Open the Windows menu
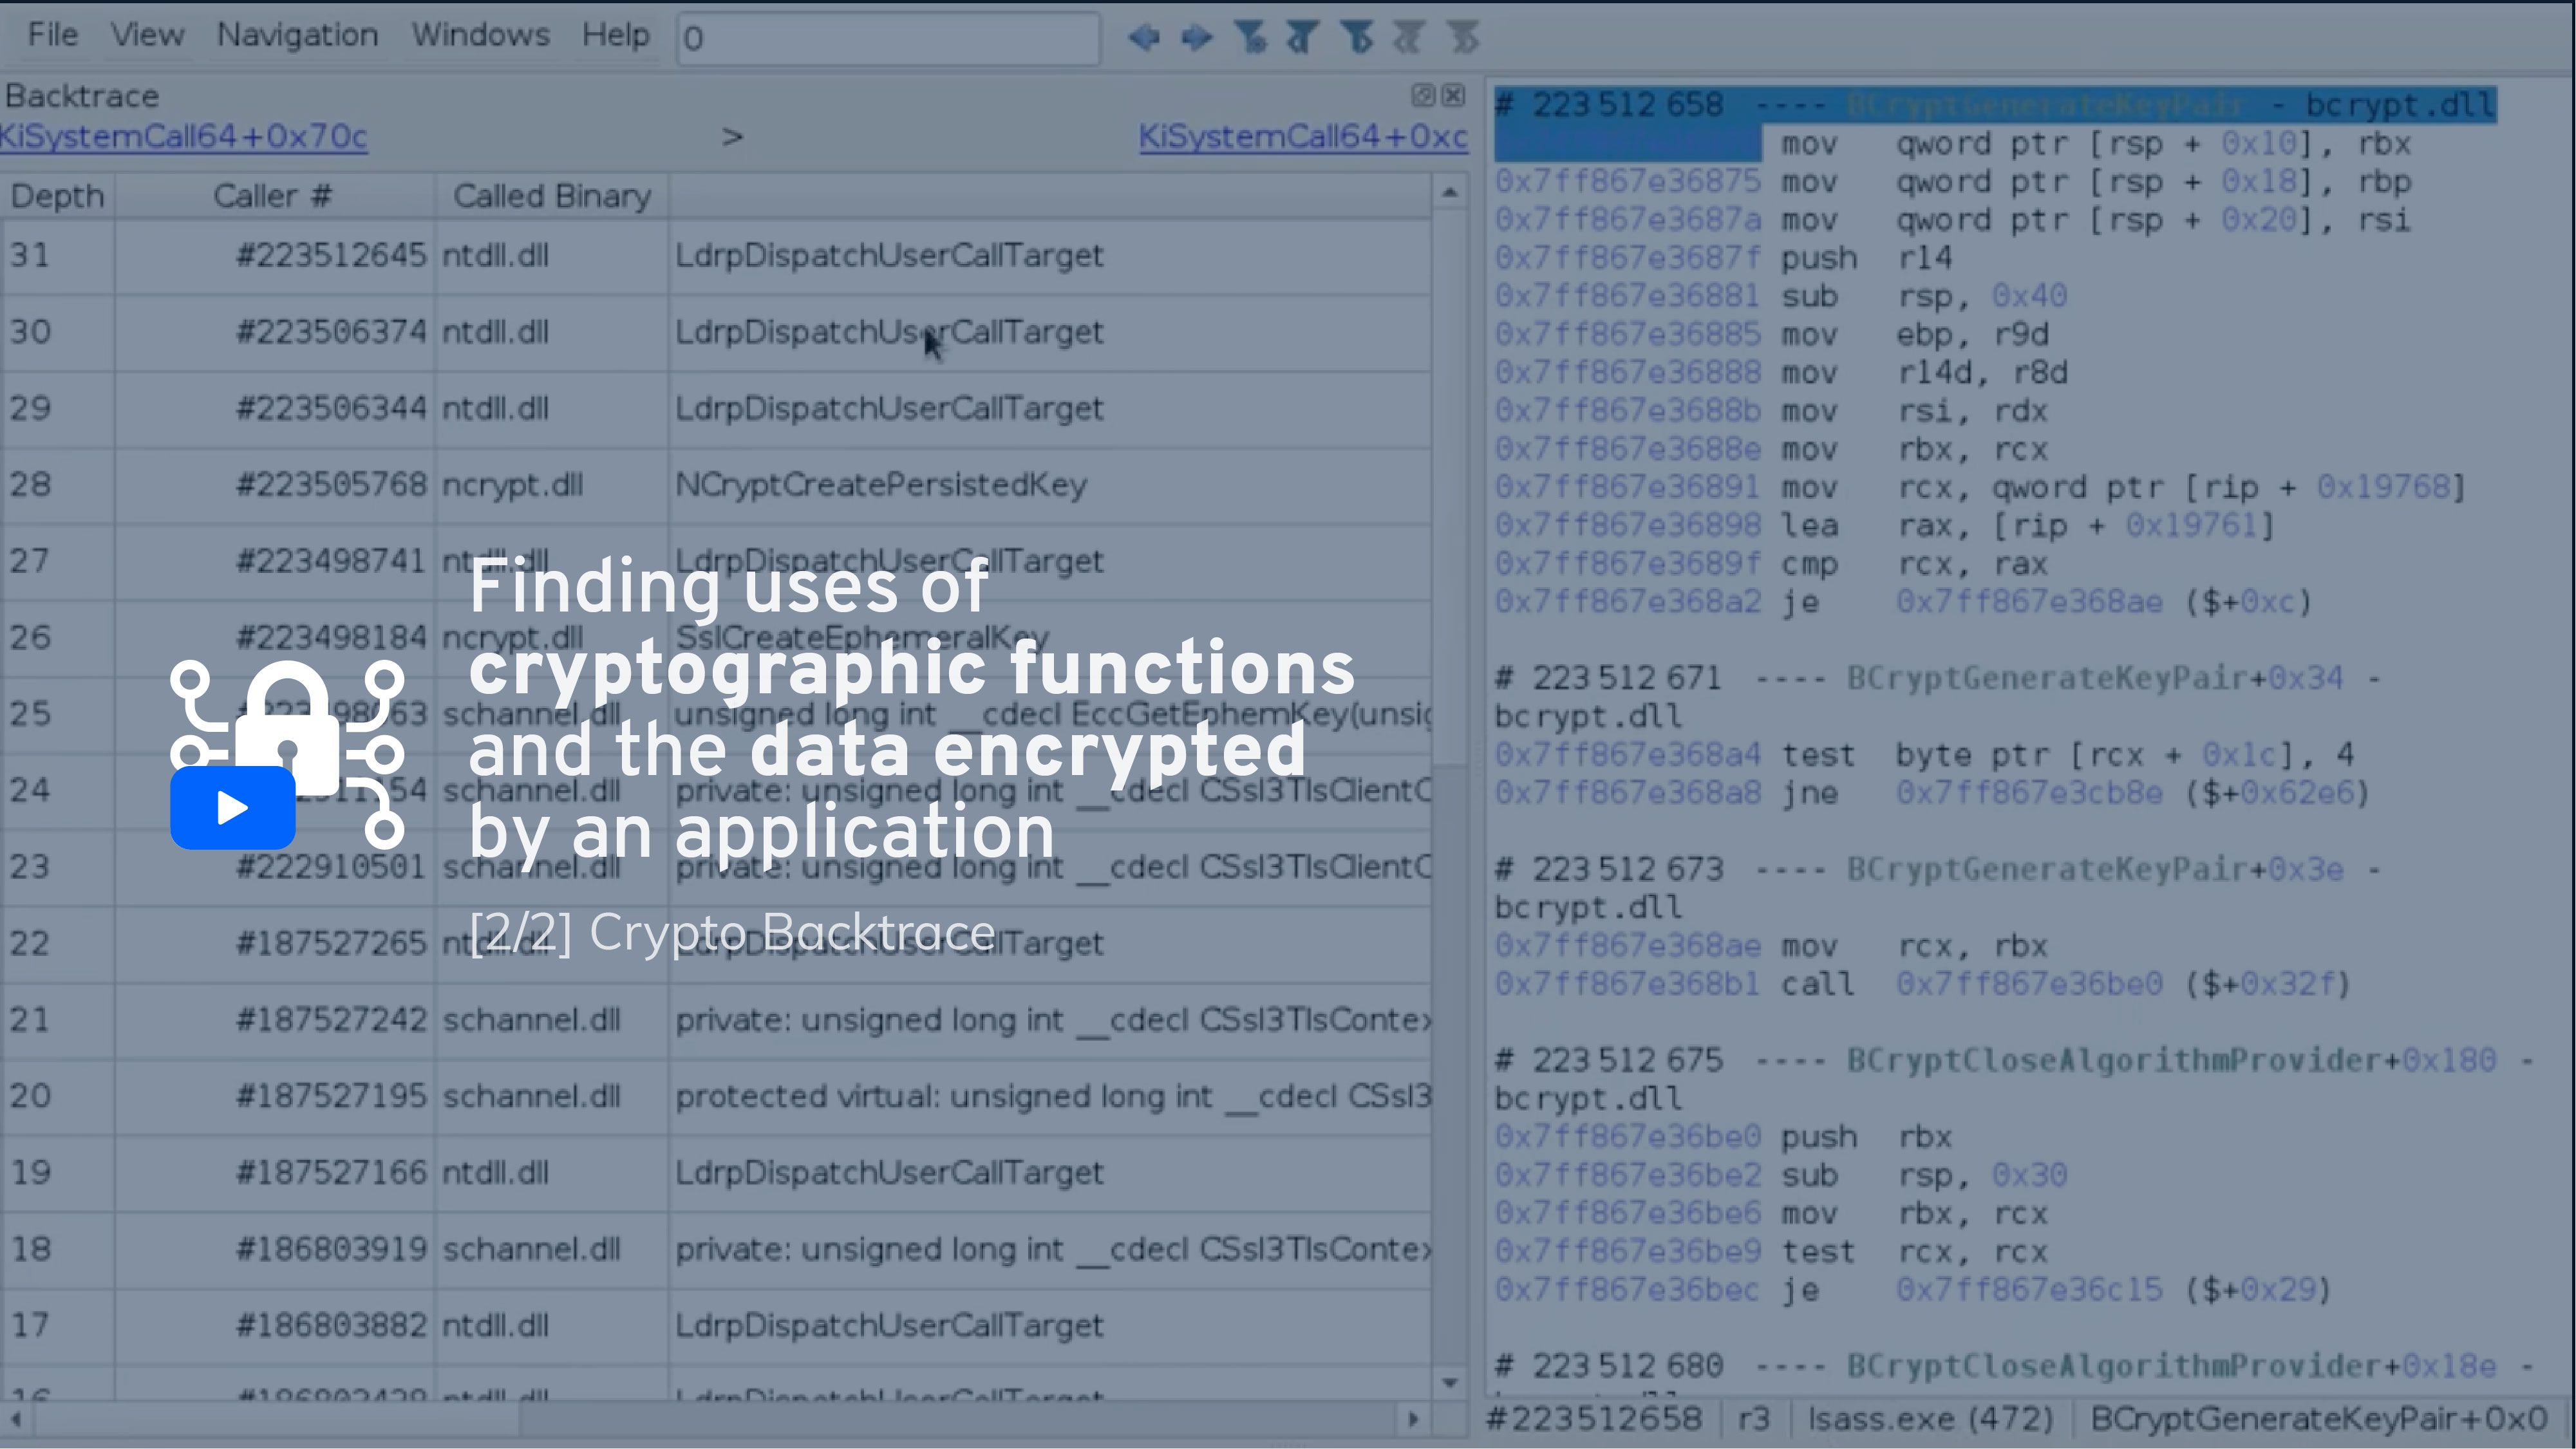This screenshot has height=1449, width=2576. coord(480,35)
